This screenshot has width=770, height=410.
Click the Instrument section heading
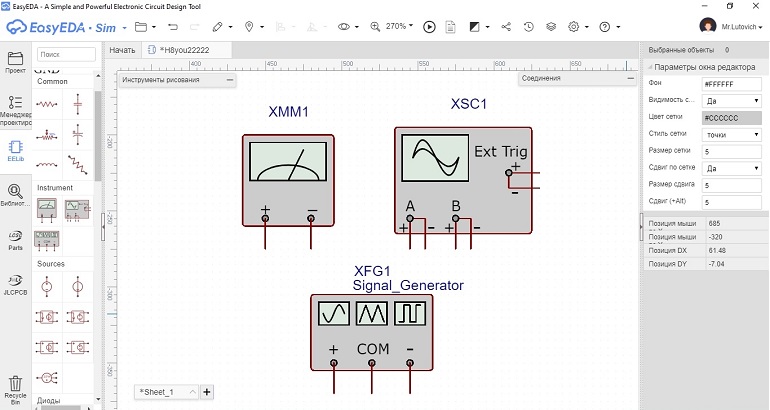[55, 188]
